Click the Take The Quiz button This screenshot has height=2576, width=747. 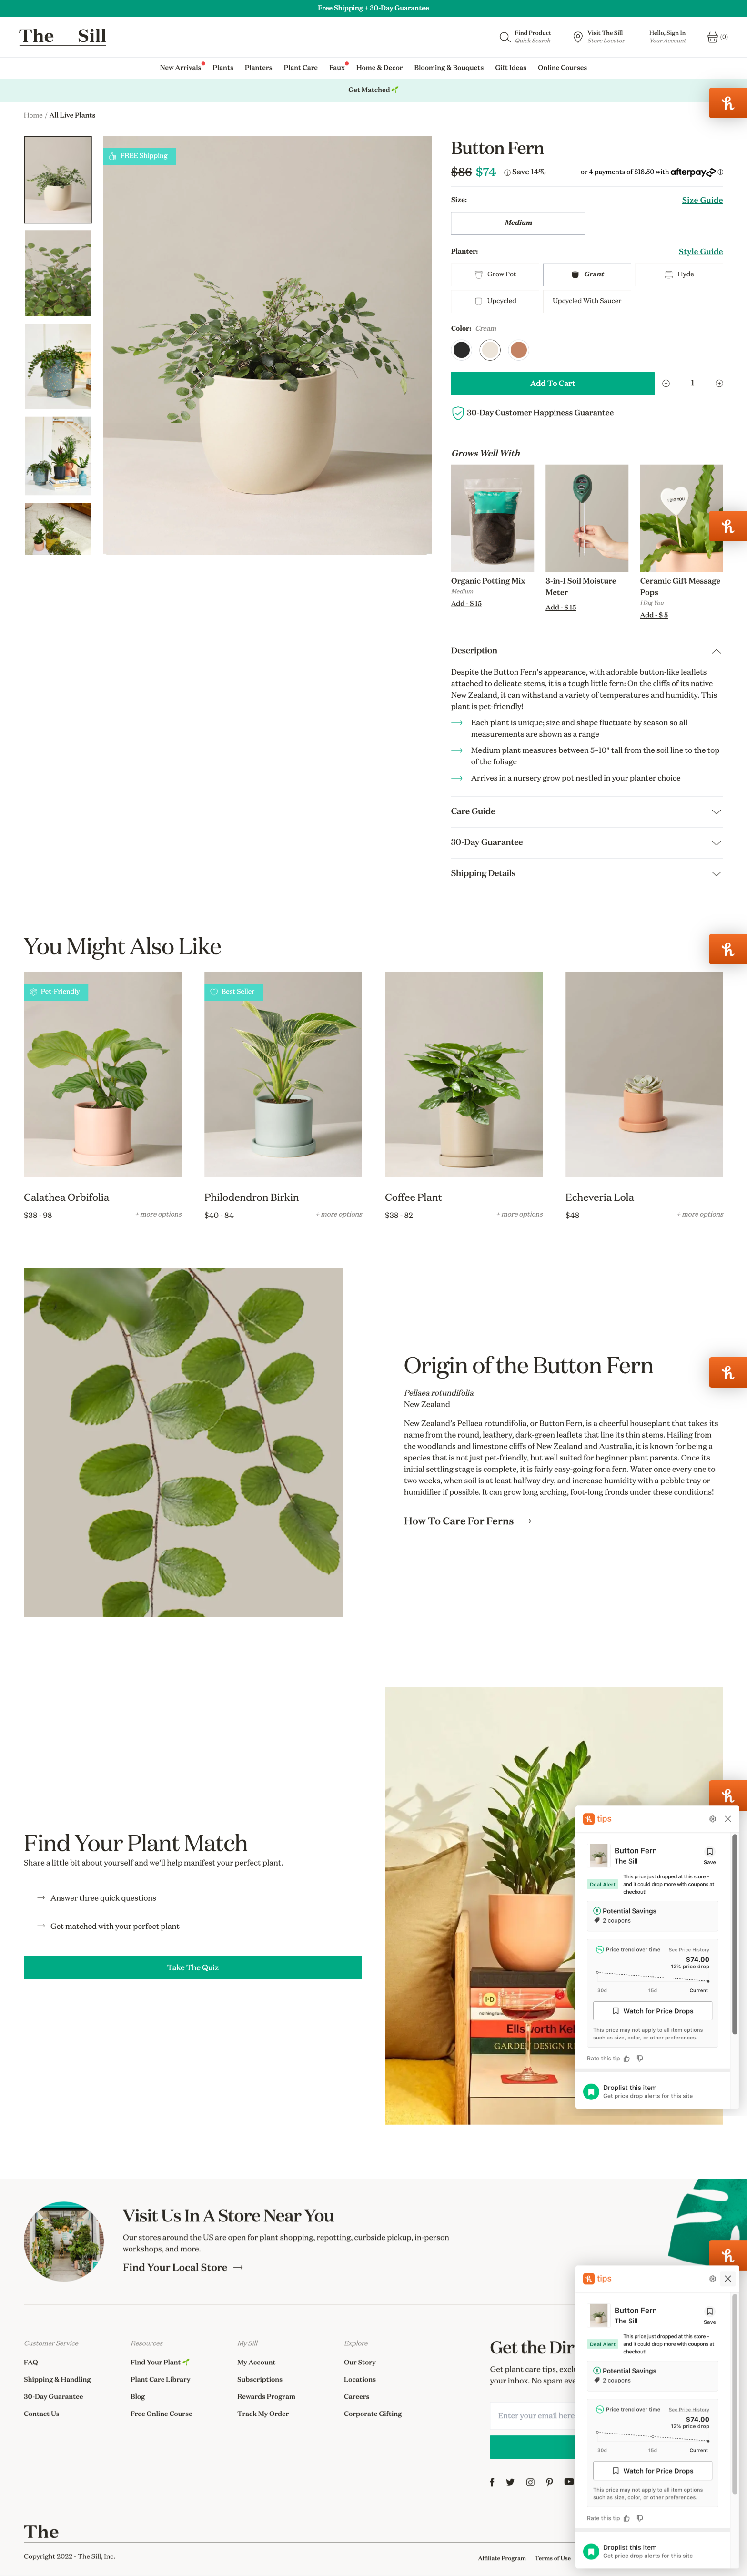[193, 1967]
